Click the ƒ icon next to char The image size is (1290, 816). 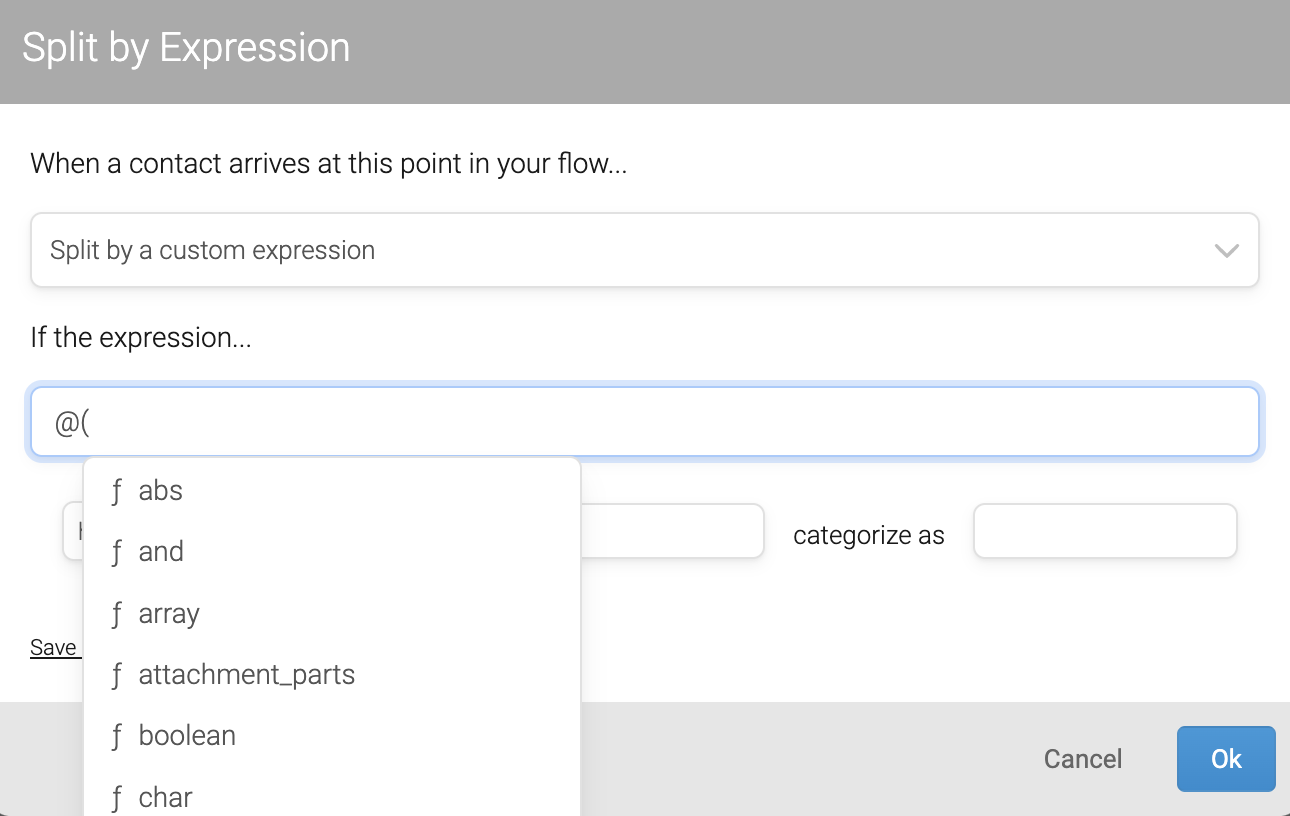point(117,797)
